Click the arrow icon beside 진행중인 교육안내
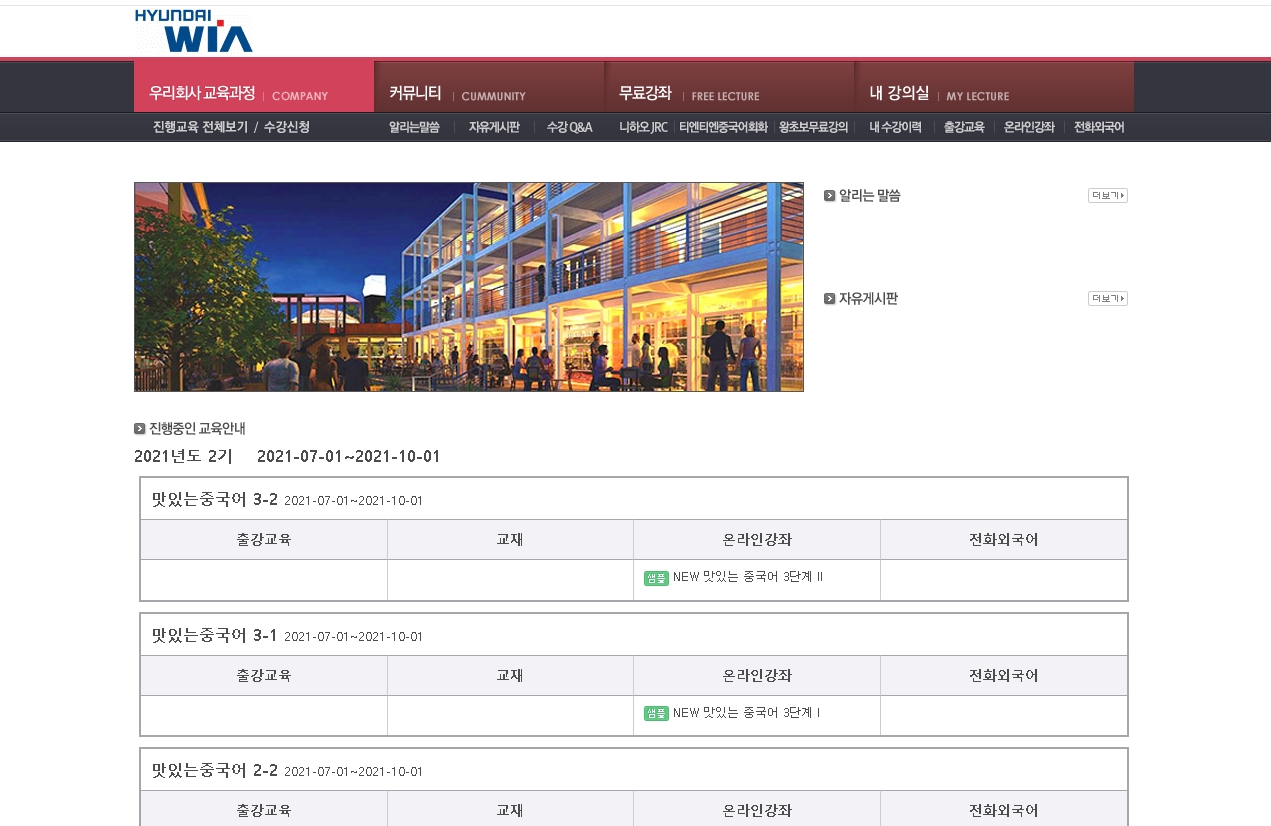Viewport: 1271px width, 826px height. (x=140, y=429)
